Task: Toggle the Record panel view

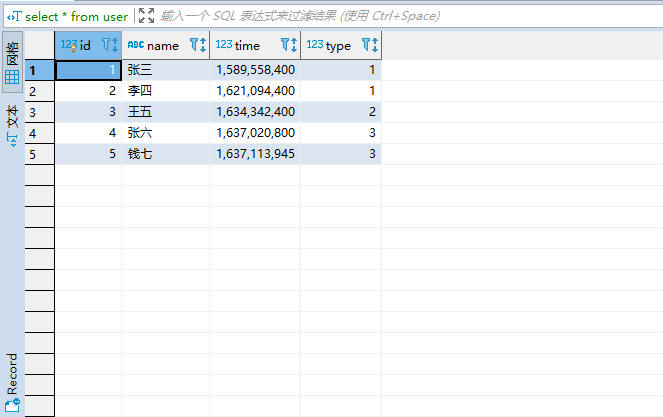Action: pyautogui.click(x=12, y=382)
